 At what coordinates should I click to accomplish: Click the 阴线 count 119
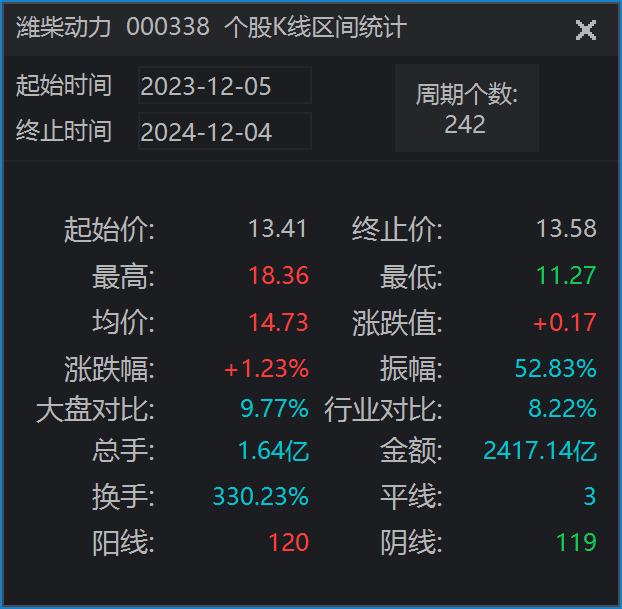(x=576, y=542)
